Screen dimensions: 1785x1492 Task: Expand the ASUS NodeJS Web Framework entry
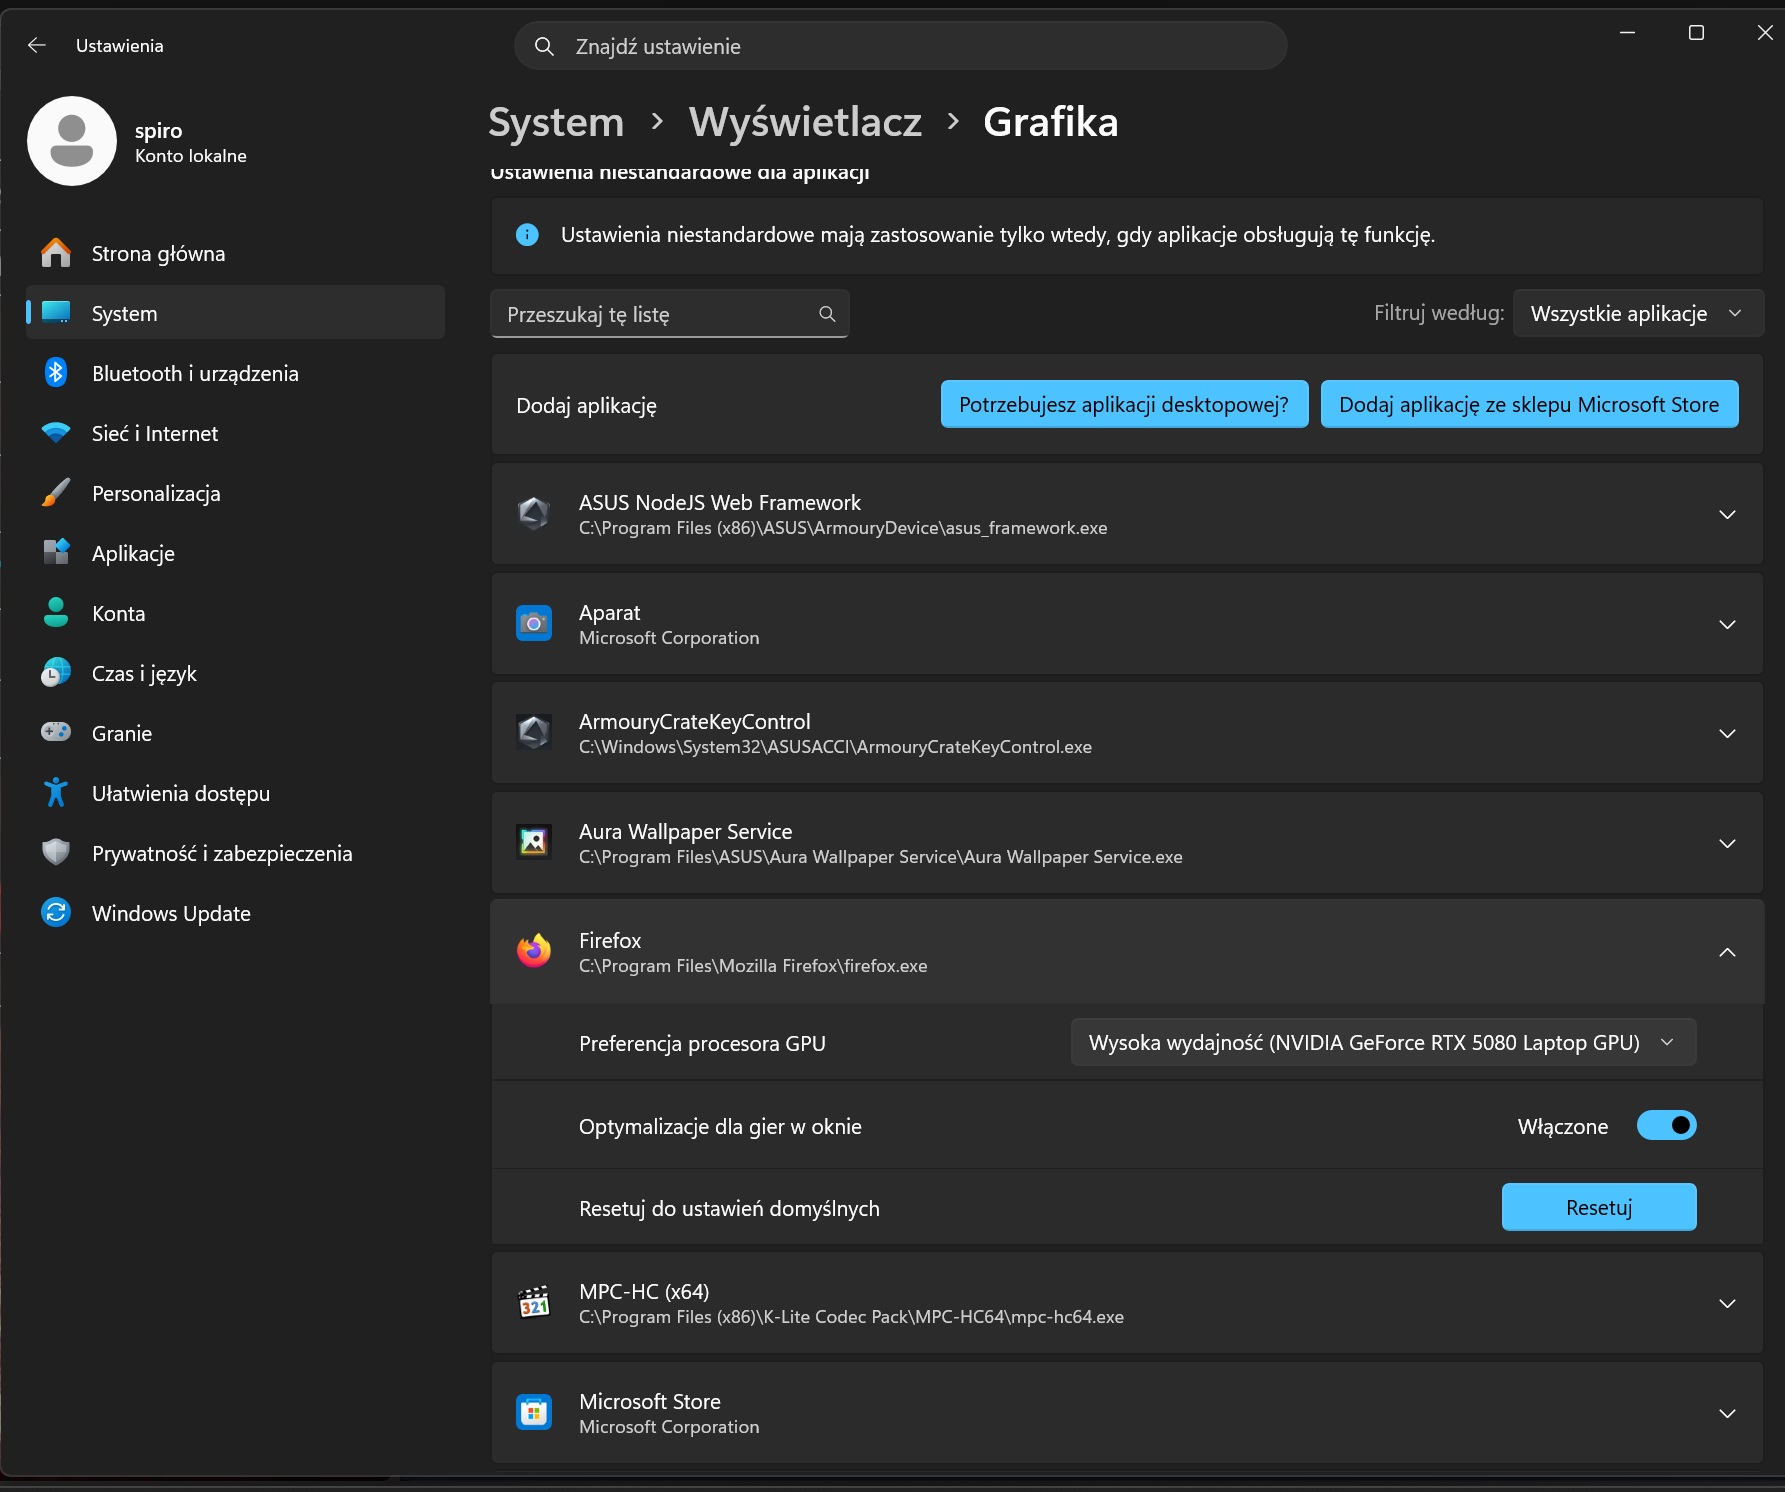click(x=1727, y=514)
